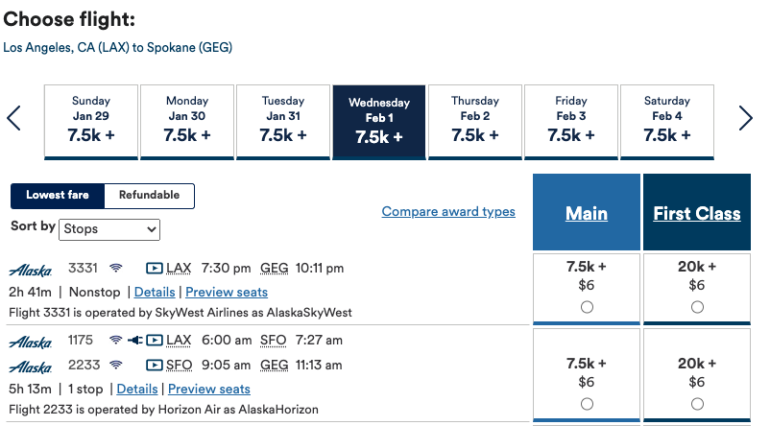
Task: Open the Sort by Stops dropdown
Action: point(109,229)
